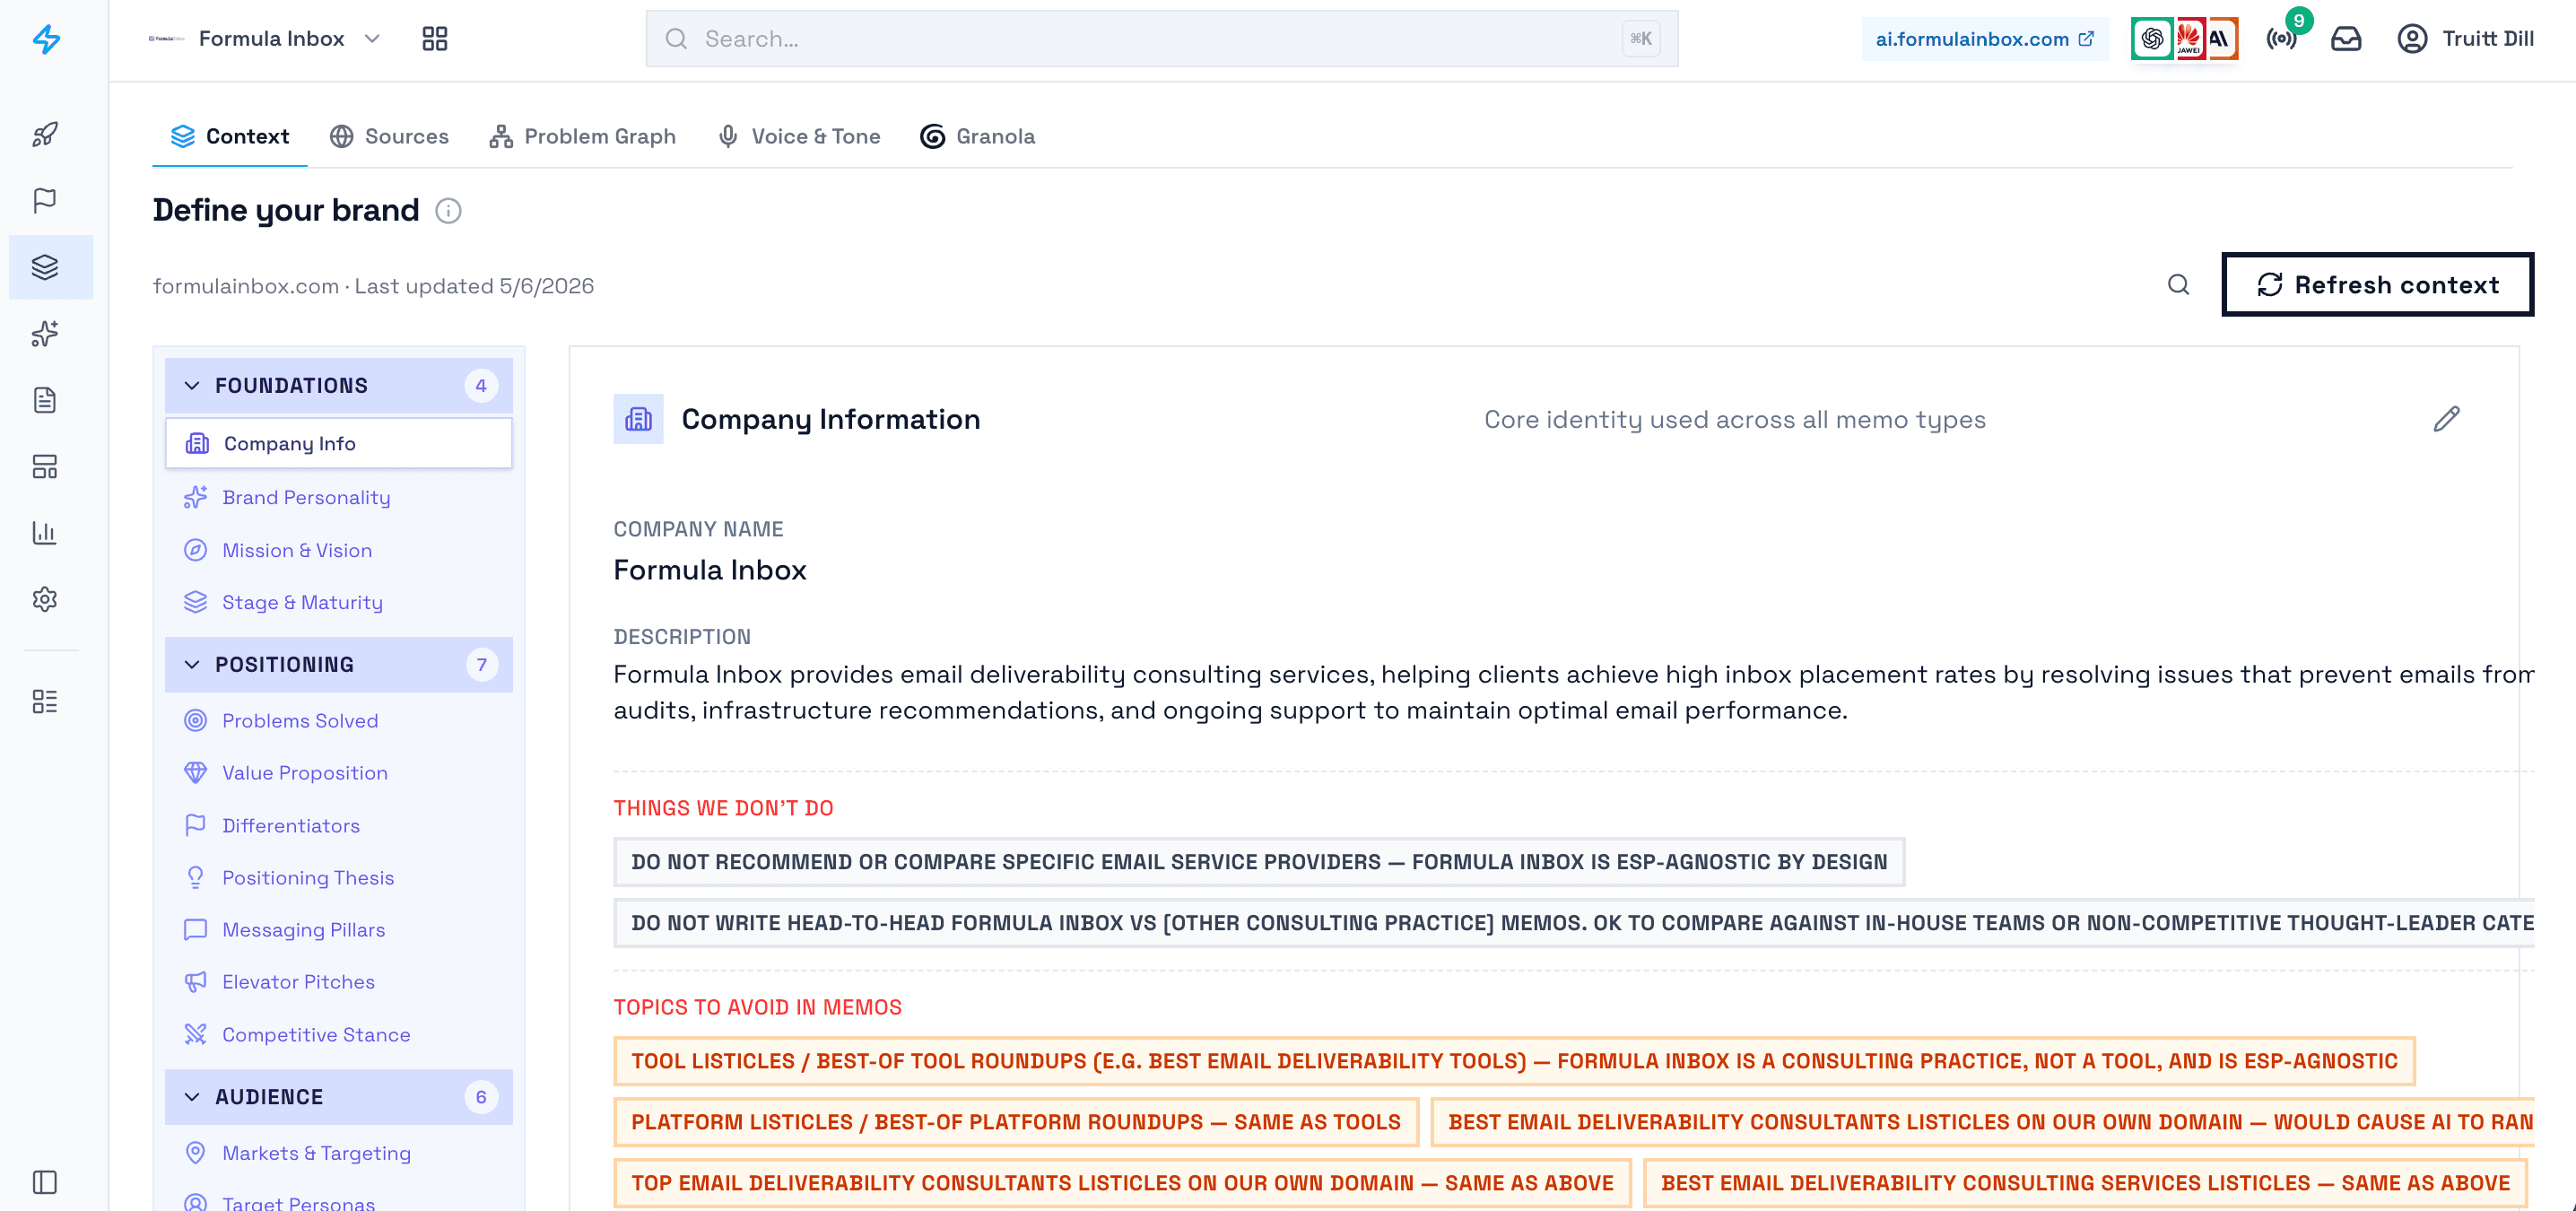This screenshot has width=2576, height=1211.
Task: Switch to the Problem Graph tab
Action: click(582, 137)
